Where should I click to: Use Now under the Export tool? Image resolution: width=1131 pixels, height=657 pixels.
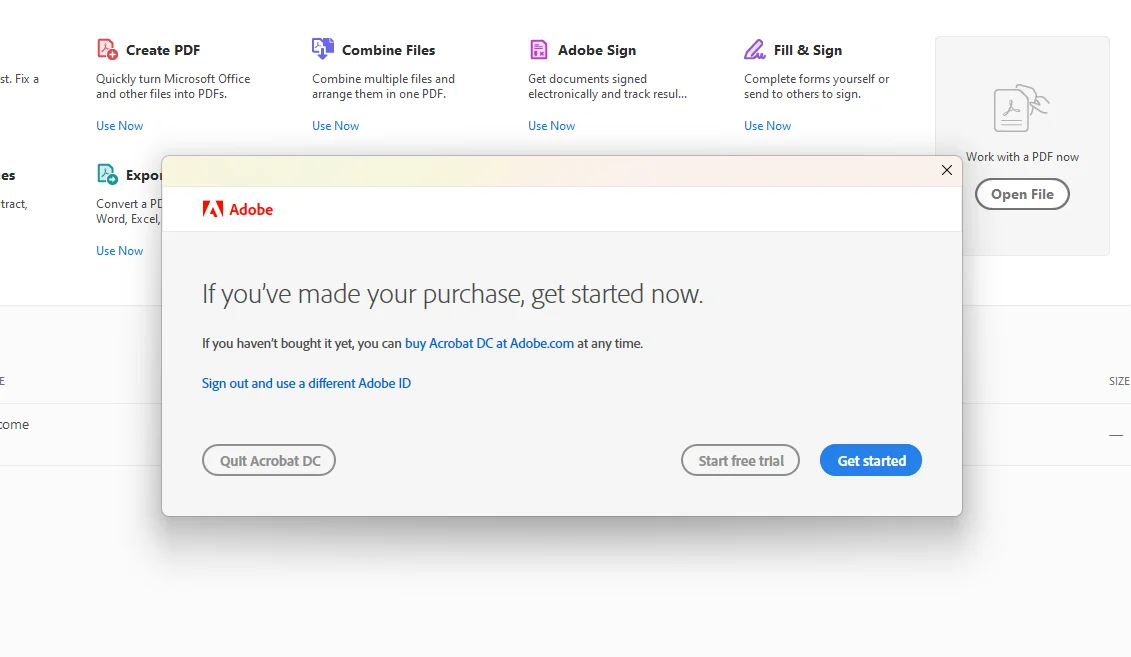(x=120, y=250)
